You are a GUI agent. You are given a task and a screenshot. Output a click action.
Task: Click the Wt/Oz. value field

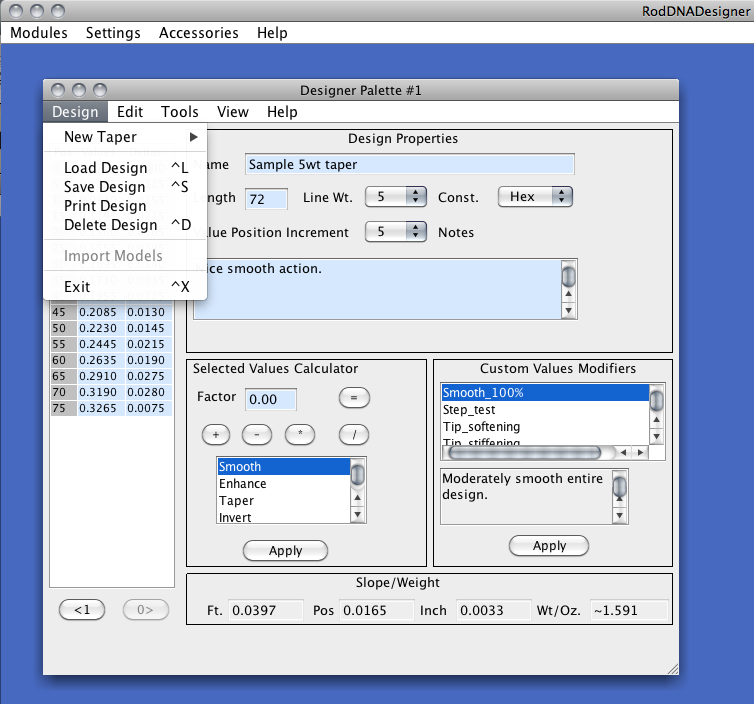[x=629, y=610]
